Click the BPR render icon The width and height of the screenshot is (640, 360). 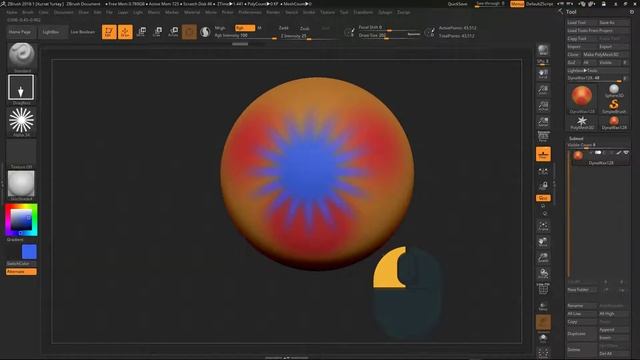(543, 51)
